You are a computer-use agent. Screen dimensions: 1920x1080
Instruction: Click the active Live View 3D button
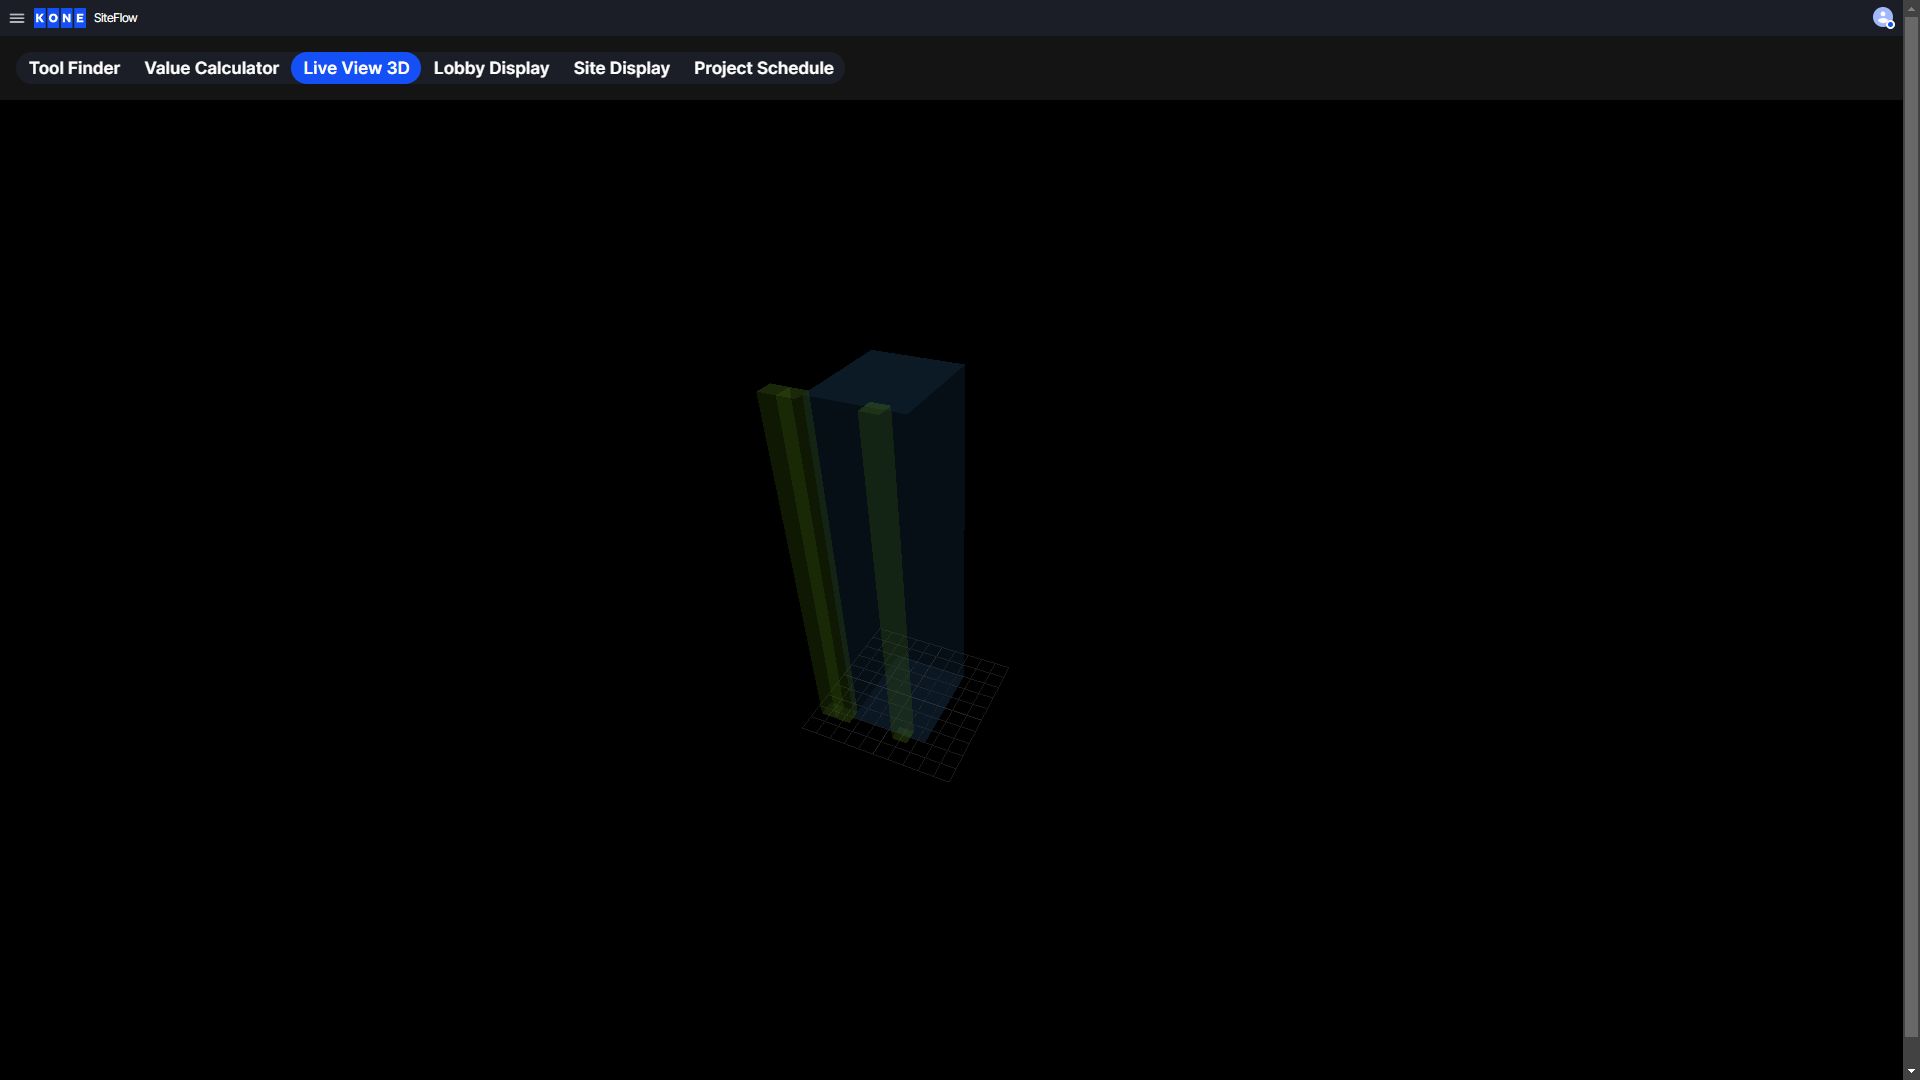[356, 68]
